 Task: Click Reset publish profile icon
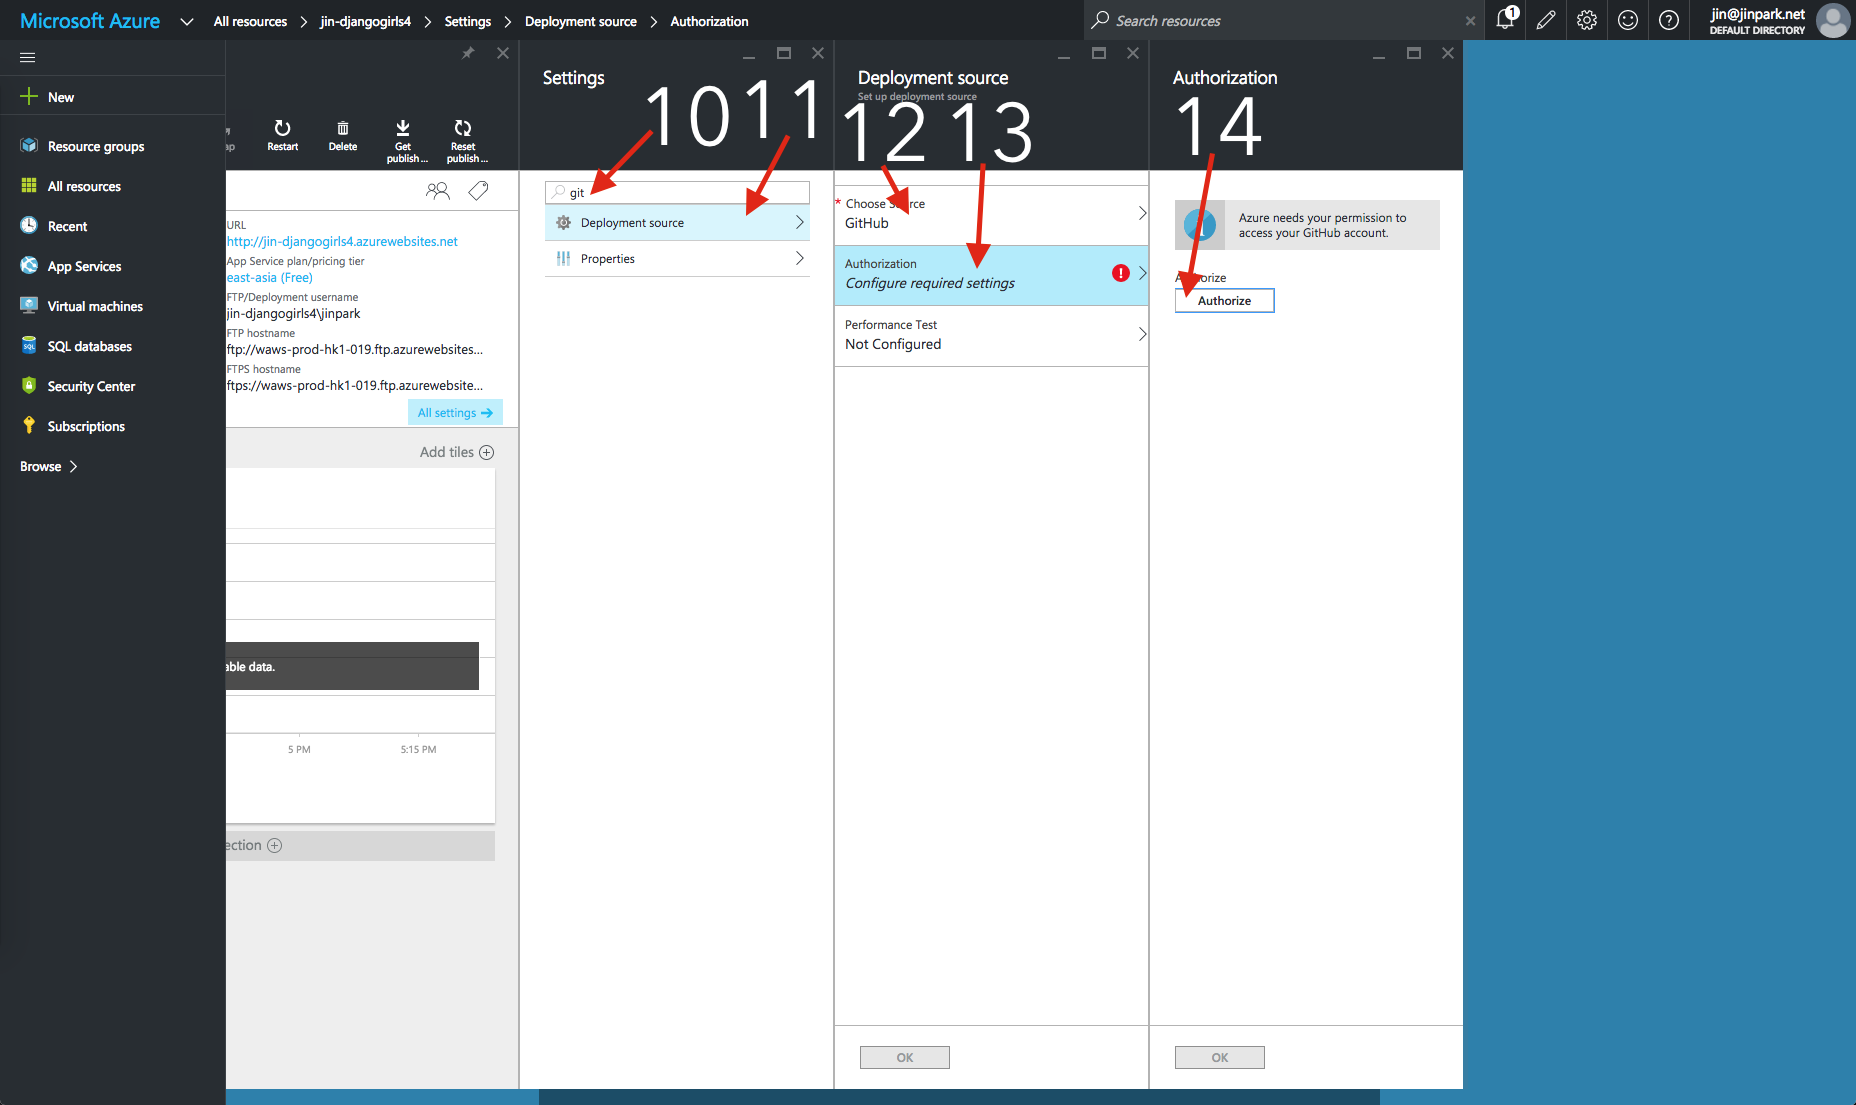click(x=463, y=128)
